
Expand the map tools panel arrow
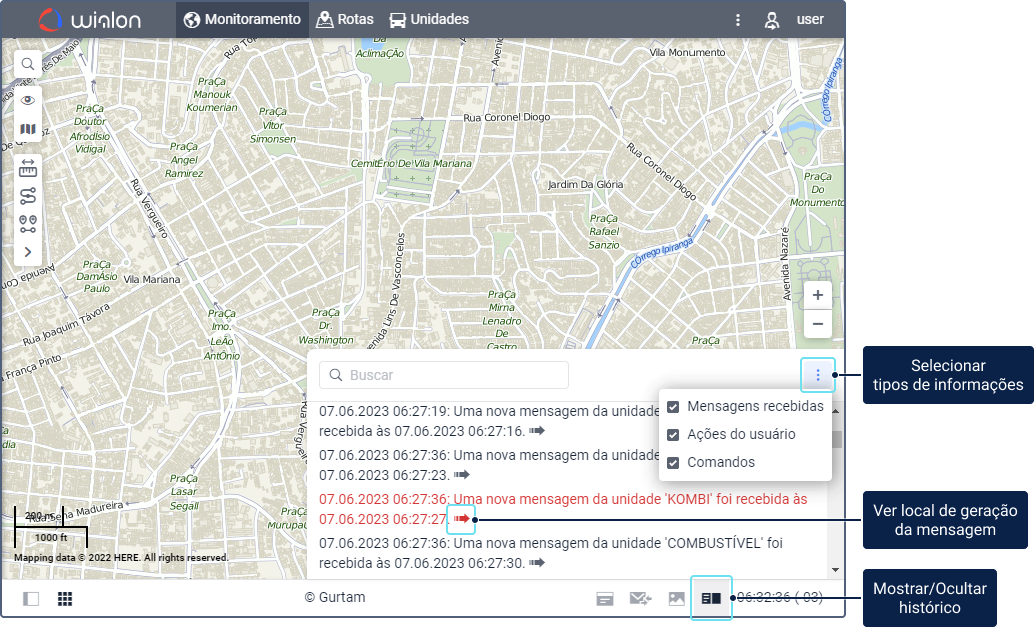point(28,252)
